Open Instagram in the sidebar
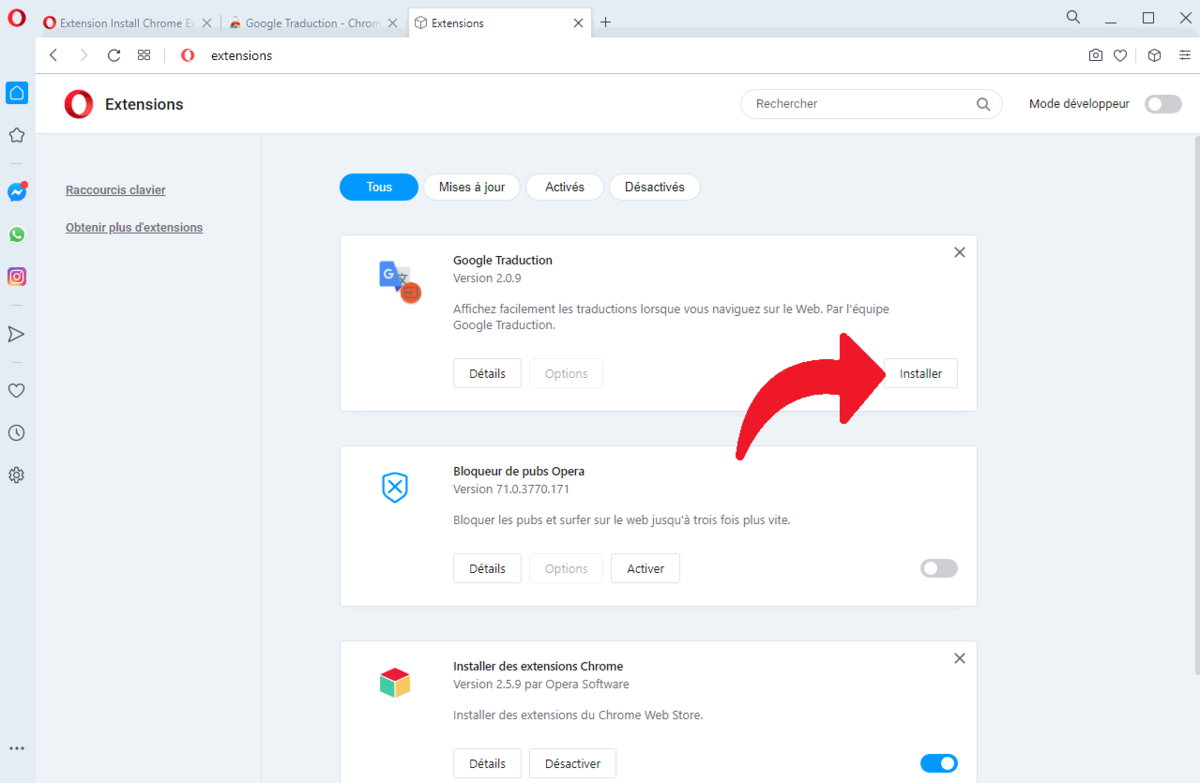Image resolution: width=1200 pixels, height=783 pixels. point(17,277)
